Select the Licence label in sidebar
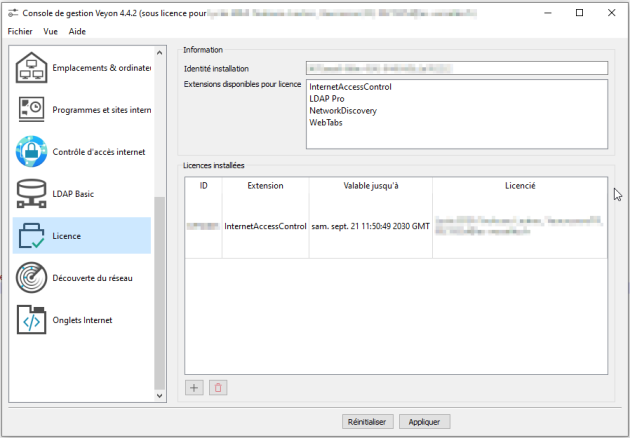This screenshot has height=438, width=630. tap(66, 236)
